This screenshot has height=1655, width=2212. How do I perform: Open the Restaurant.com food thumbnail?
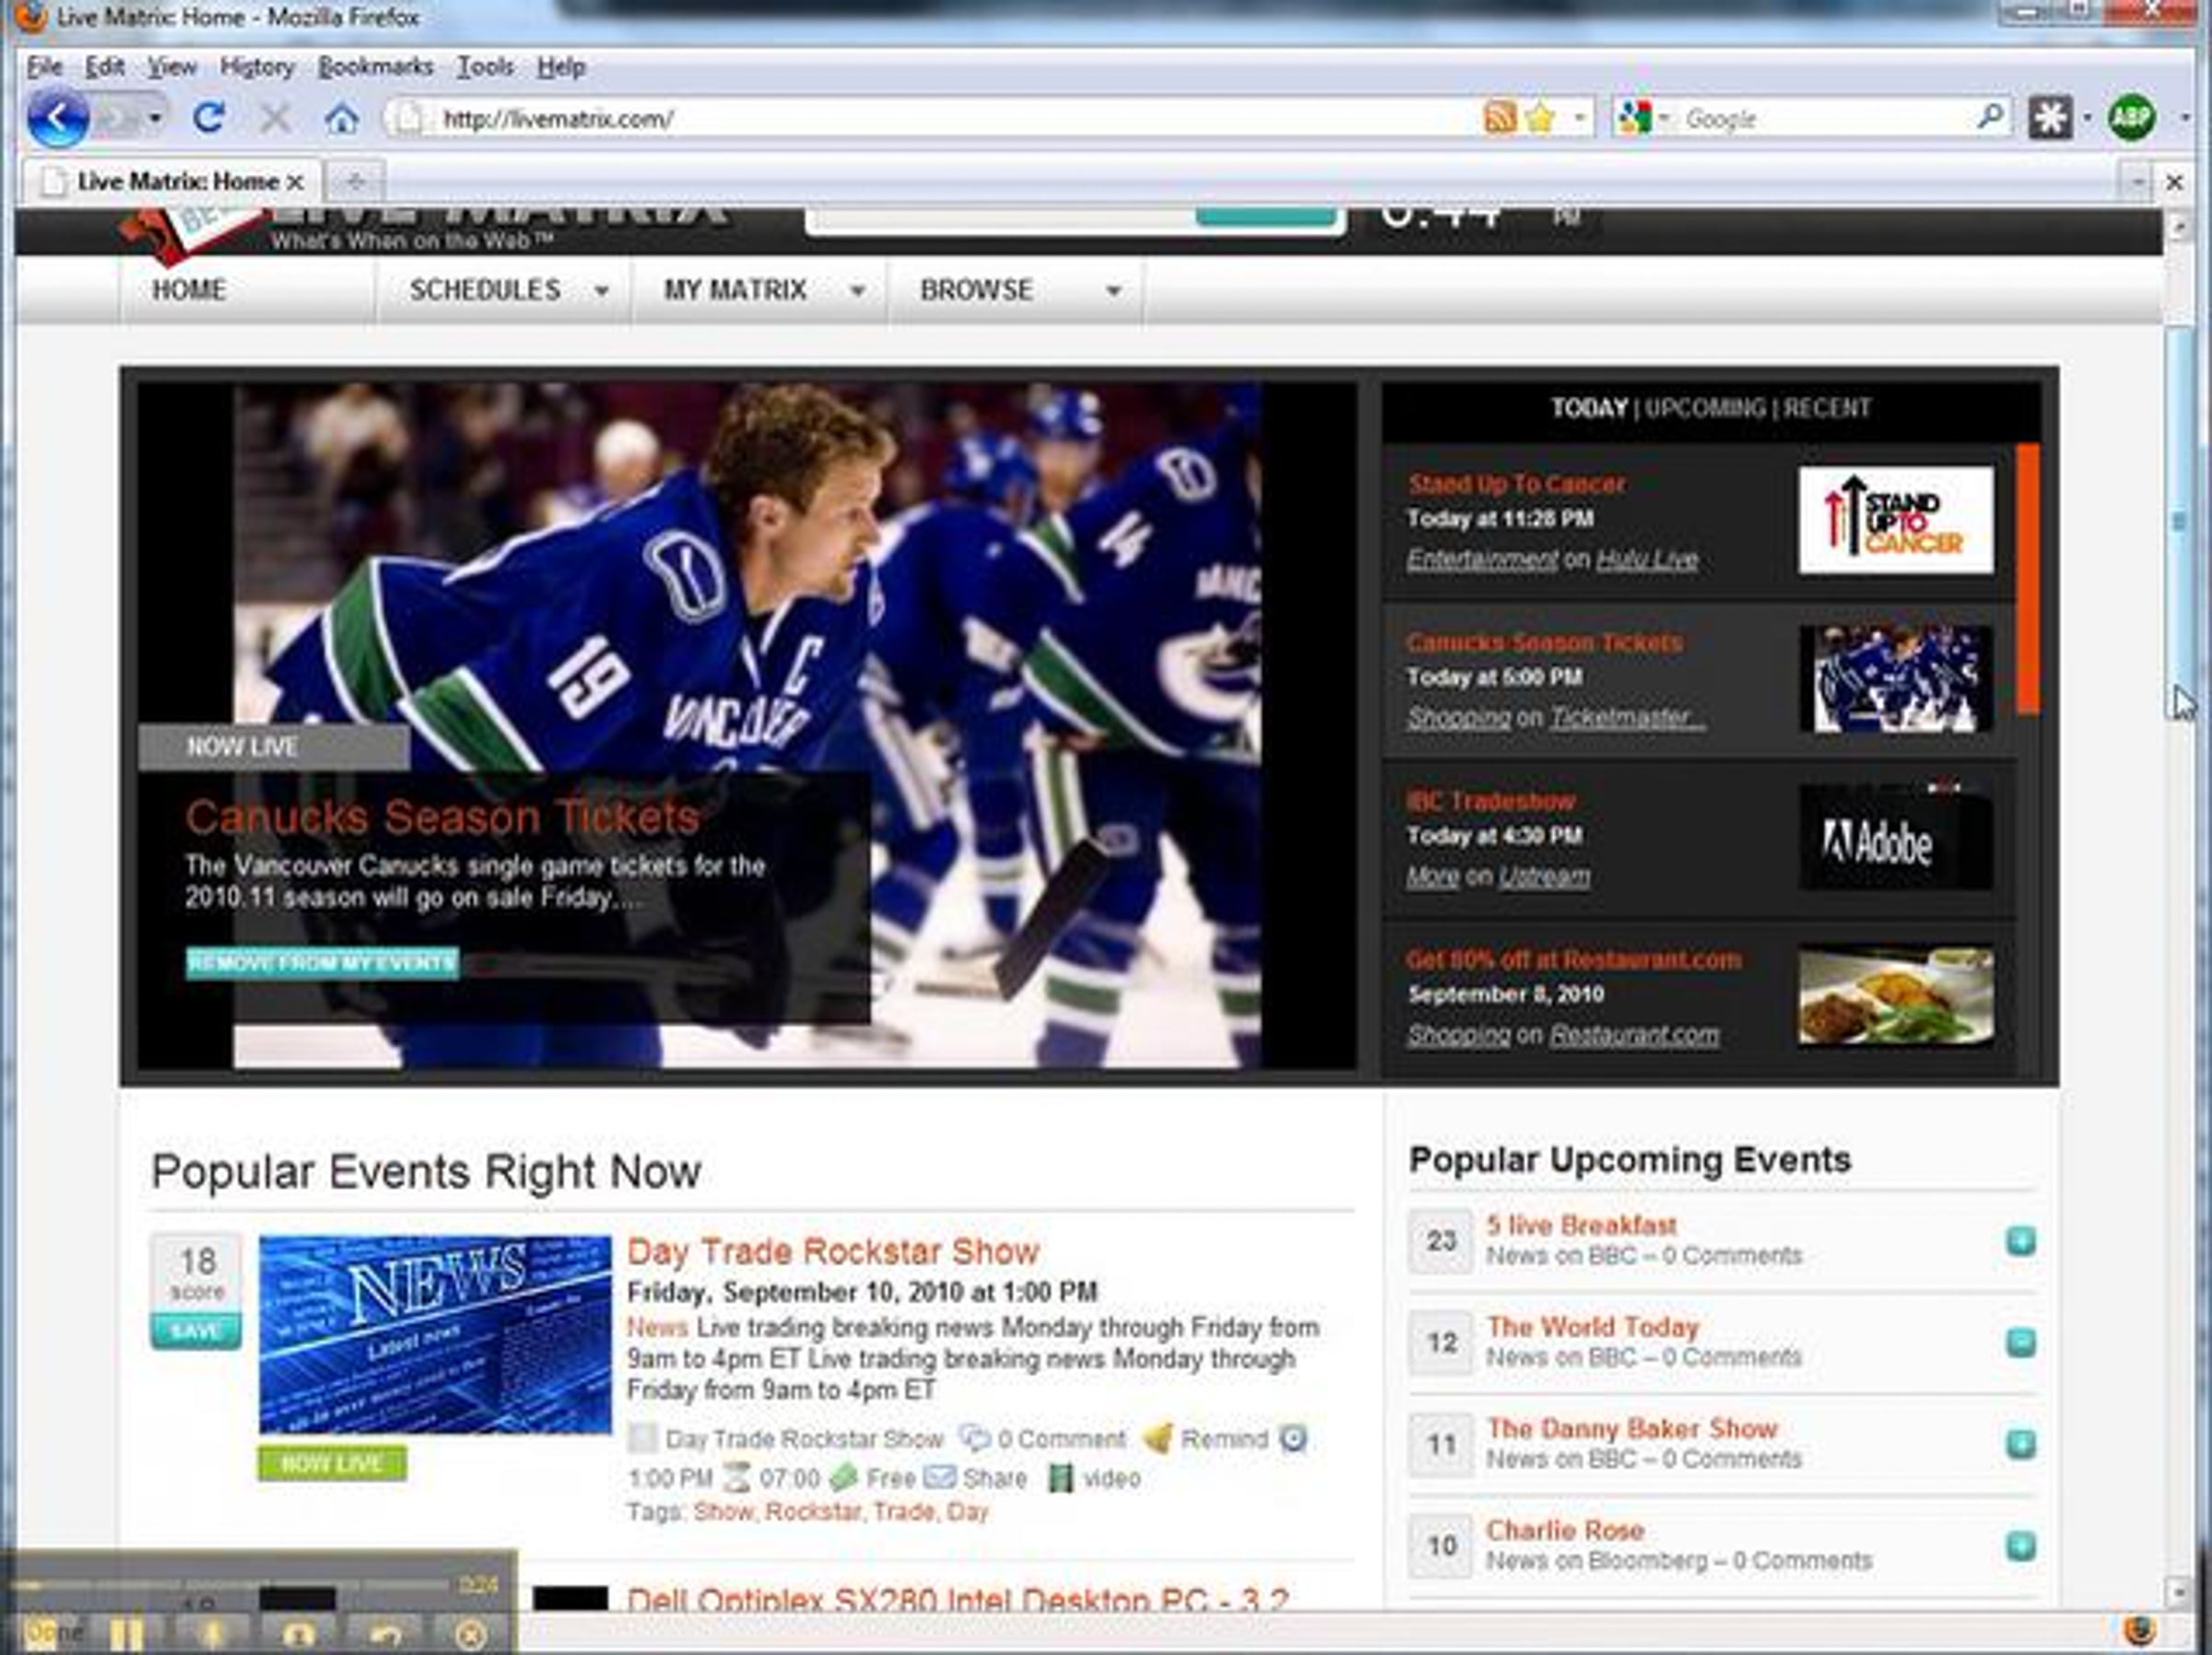(1895, 996)
